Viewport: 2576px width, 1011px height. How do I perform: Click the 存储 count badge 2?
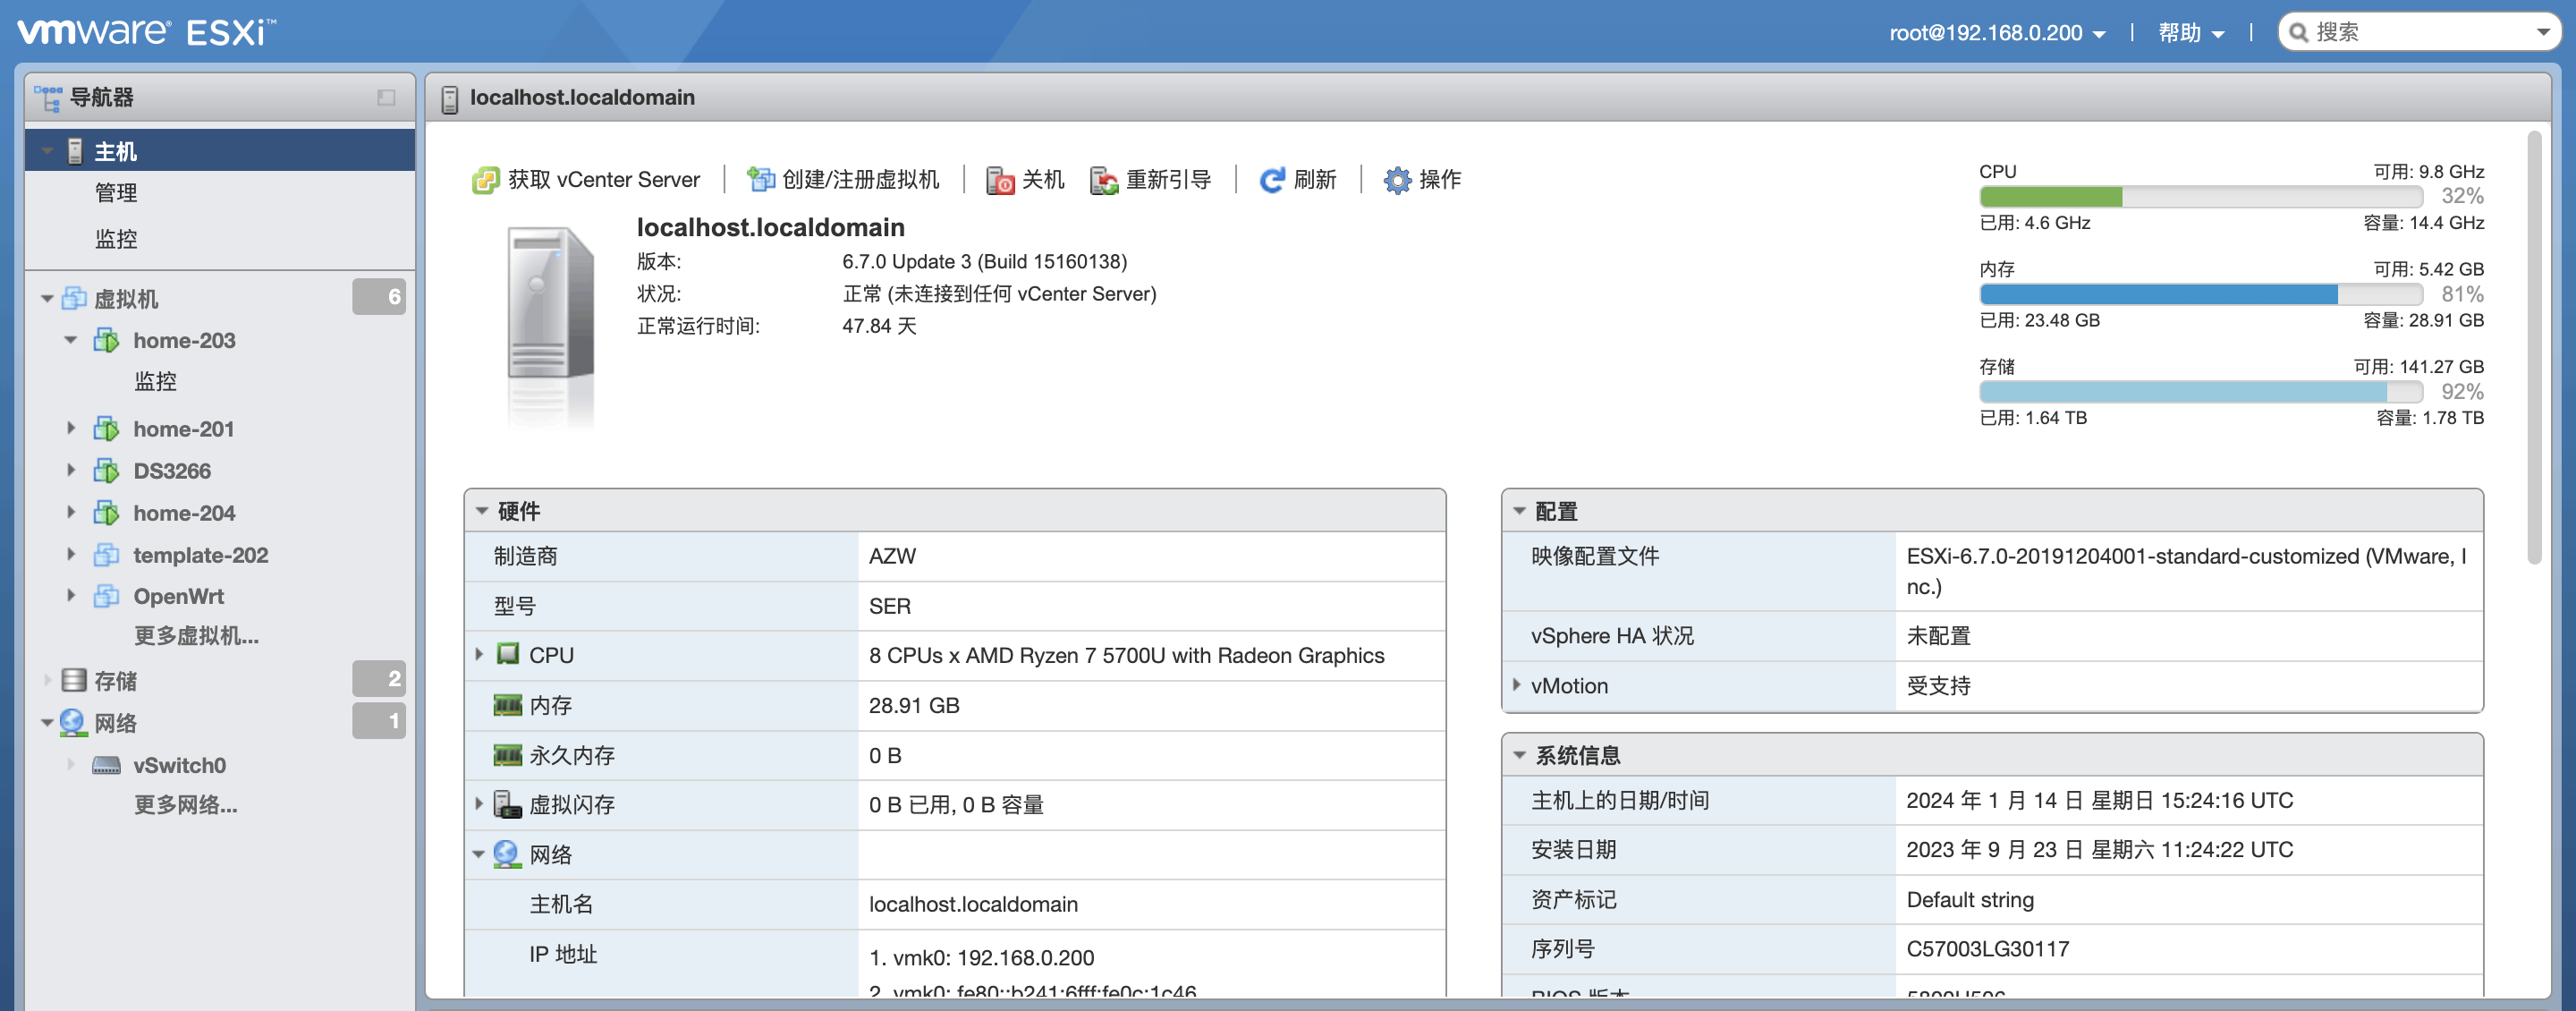click(379, 679)
